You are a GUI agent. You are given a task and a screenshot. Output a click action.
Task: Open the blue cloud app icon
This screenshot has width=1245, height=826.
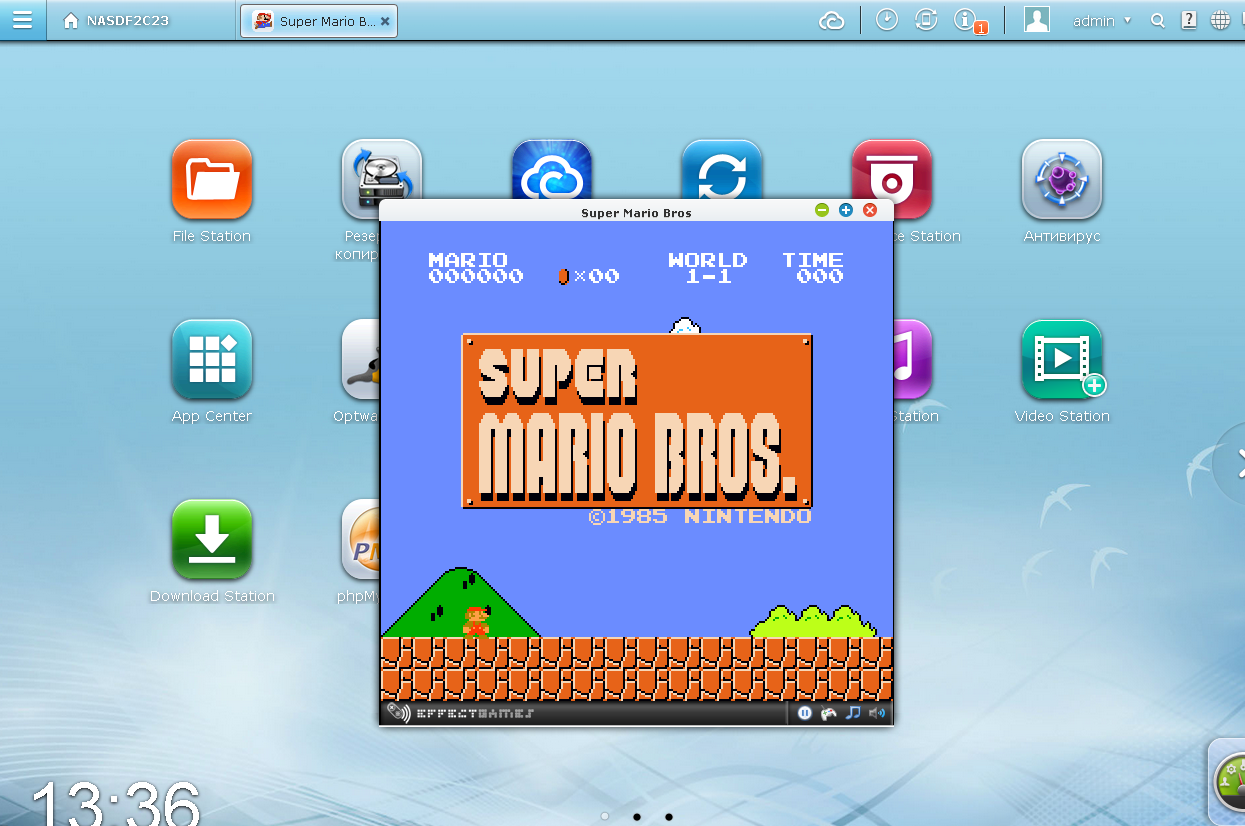pos(552,169)
